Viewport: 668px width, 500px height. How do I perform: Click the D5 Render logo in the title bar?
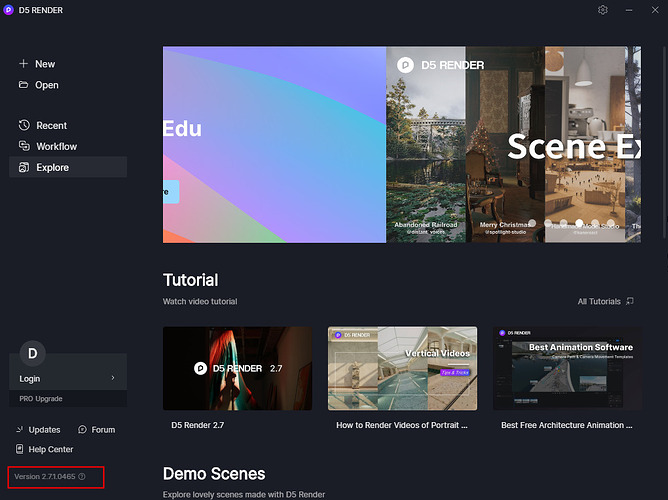tap(9, 10)
